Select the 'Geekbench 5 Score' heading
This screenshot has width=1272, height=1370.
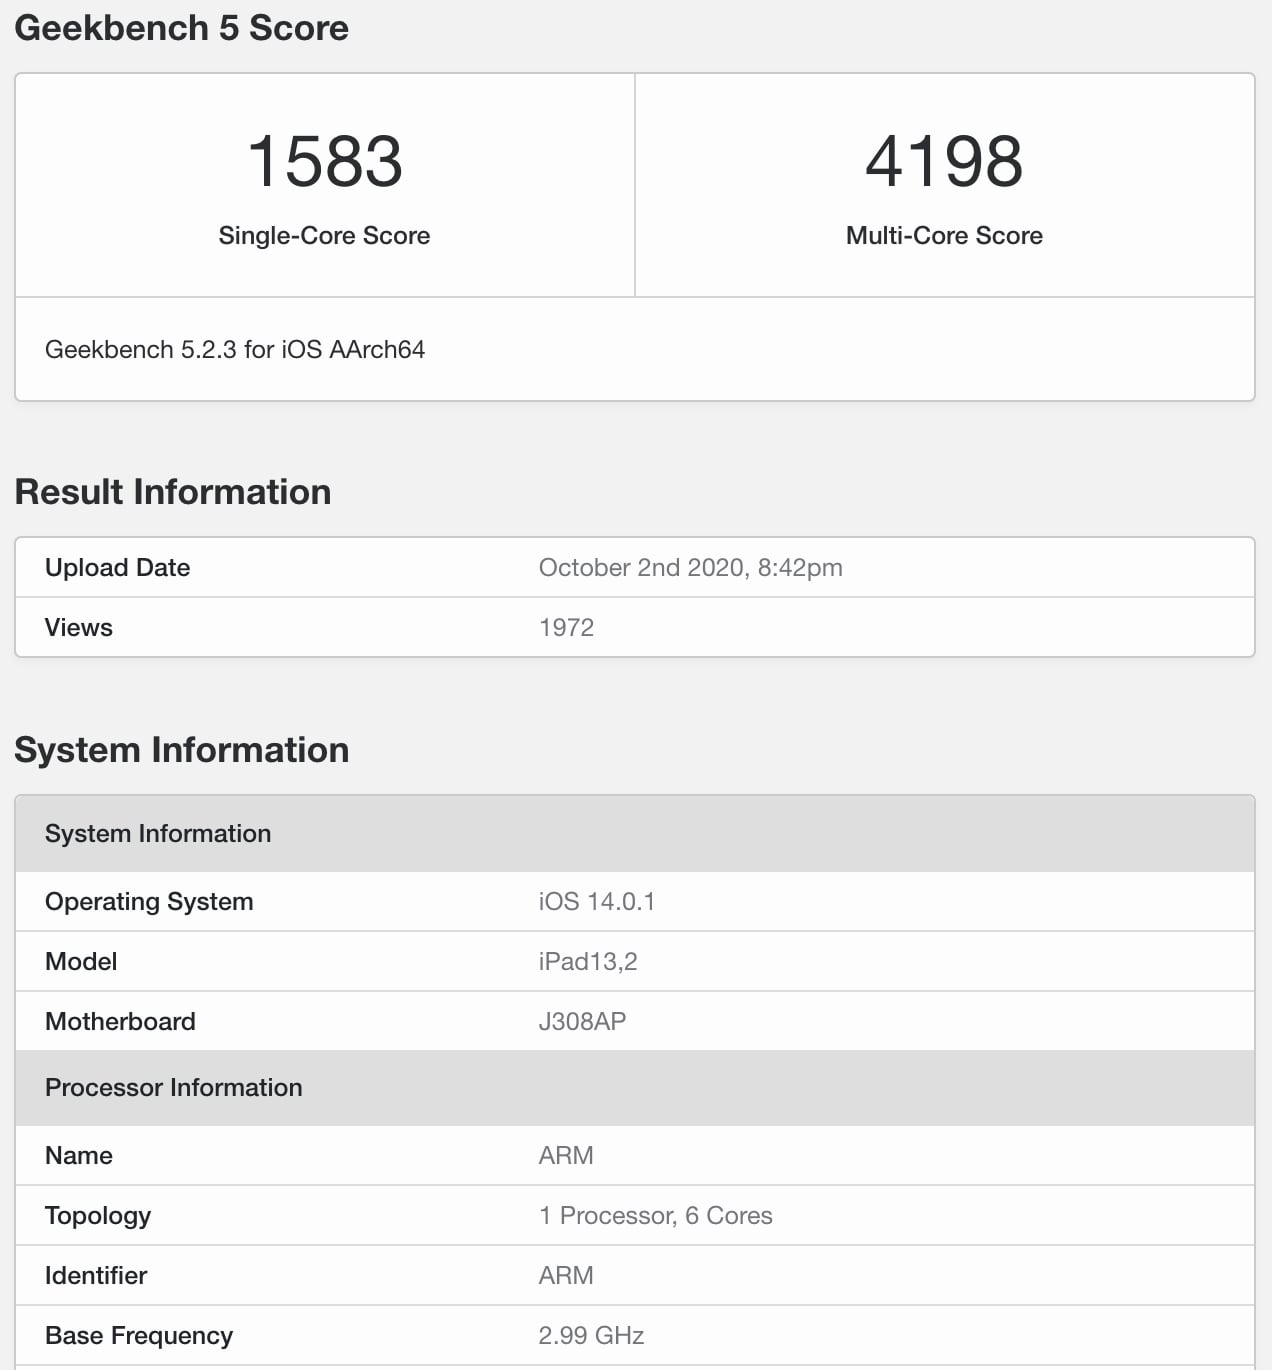(181, 28)
